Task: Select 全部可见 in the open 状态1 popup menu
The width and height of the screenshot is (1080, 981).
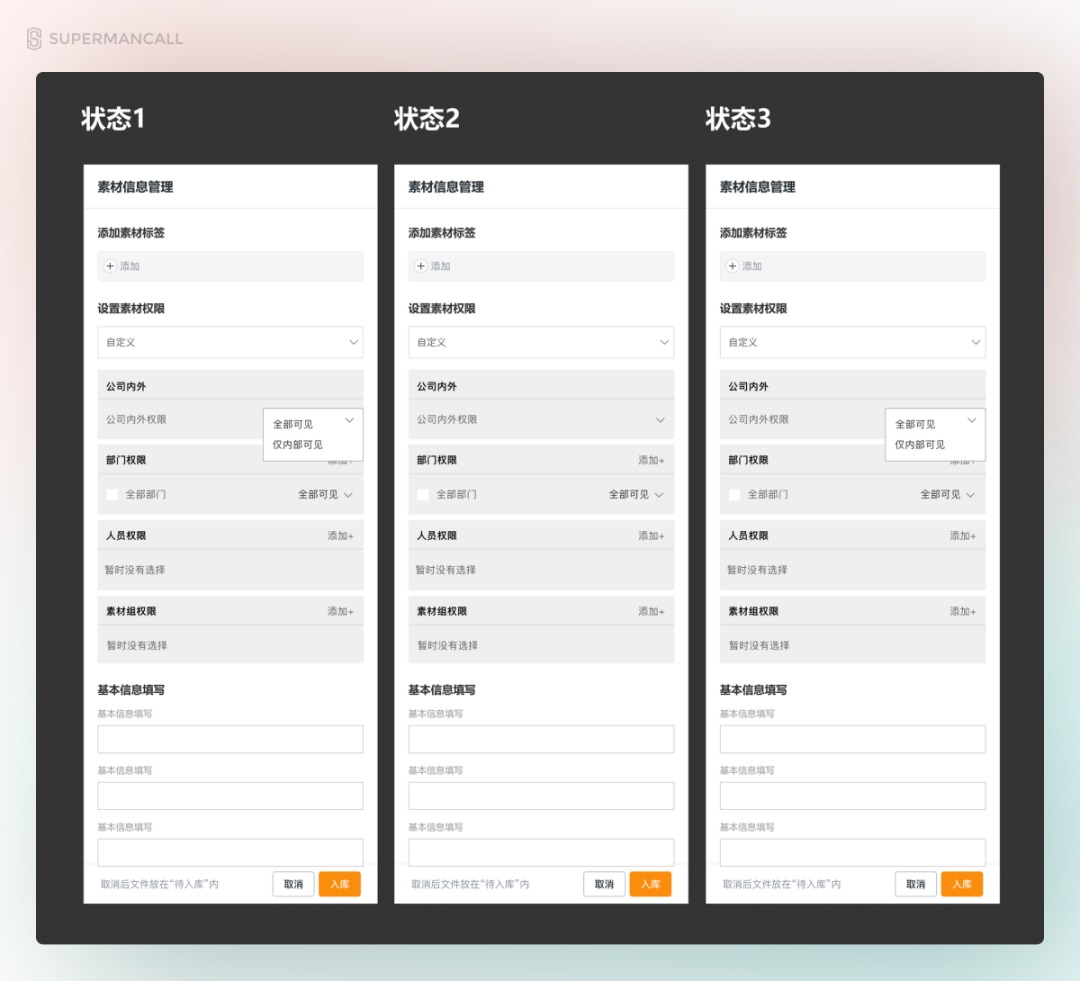Action: click(293, 424)
